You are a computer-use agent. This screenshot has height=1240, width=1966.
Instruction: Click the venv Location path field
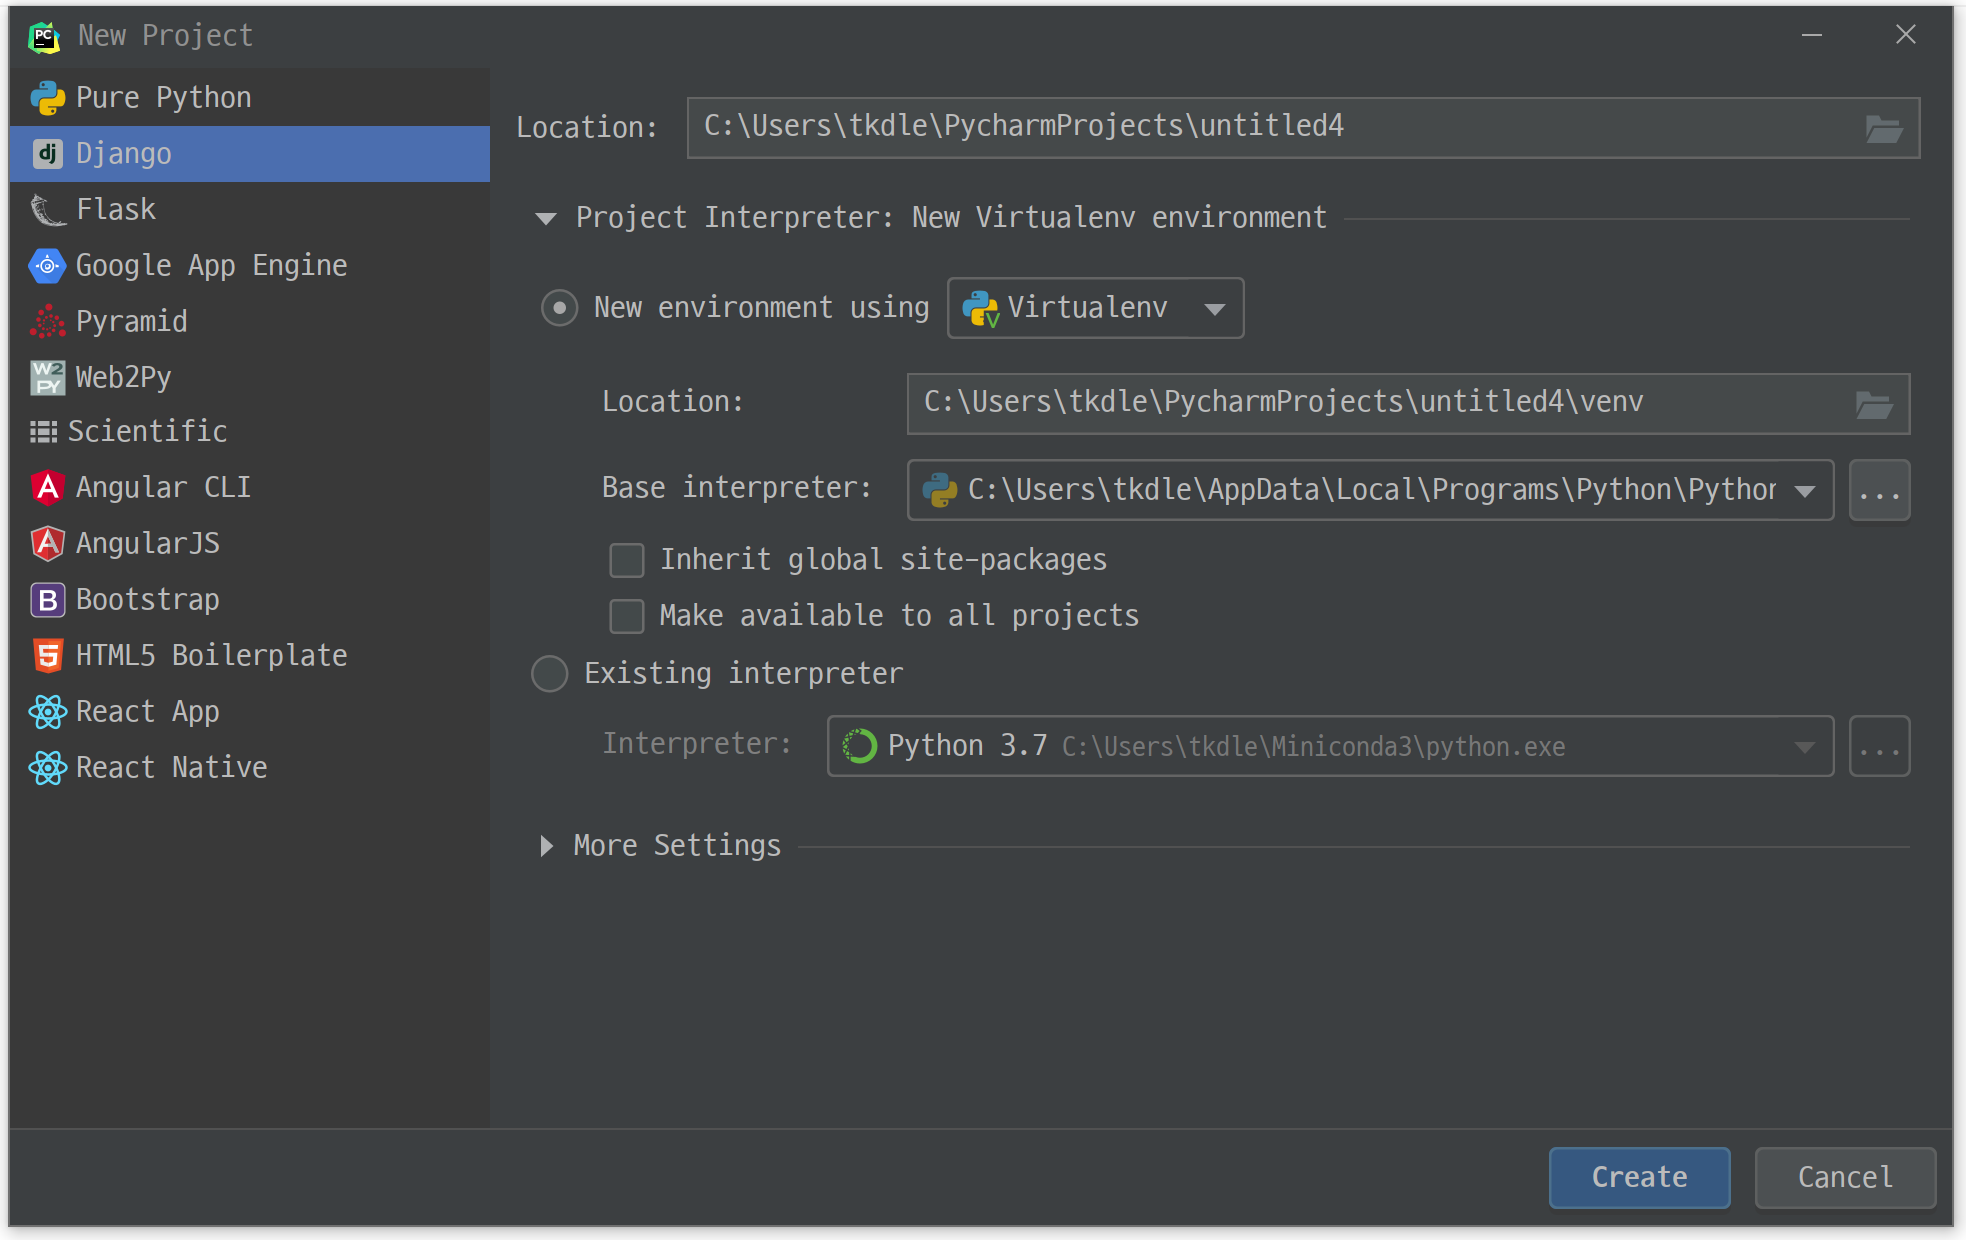[1380, 404]
